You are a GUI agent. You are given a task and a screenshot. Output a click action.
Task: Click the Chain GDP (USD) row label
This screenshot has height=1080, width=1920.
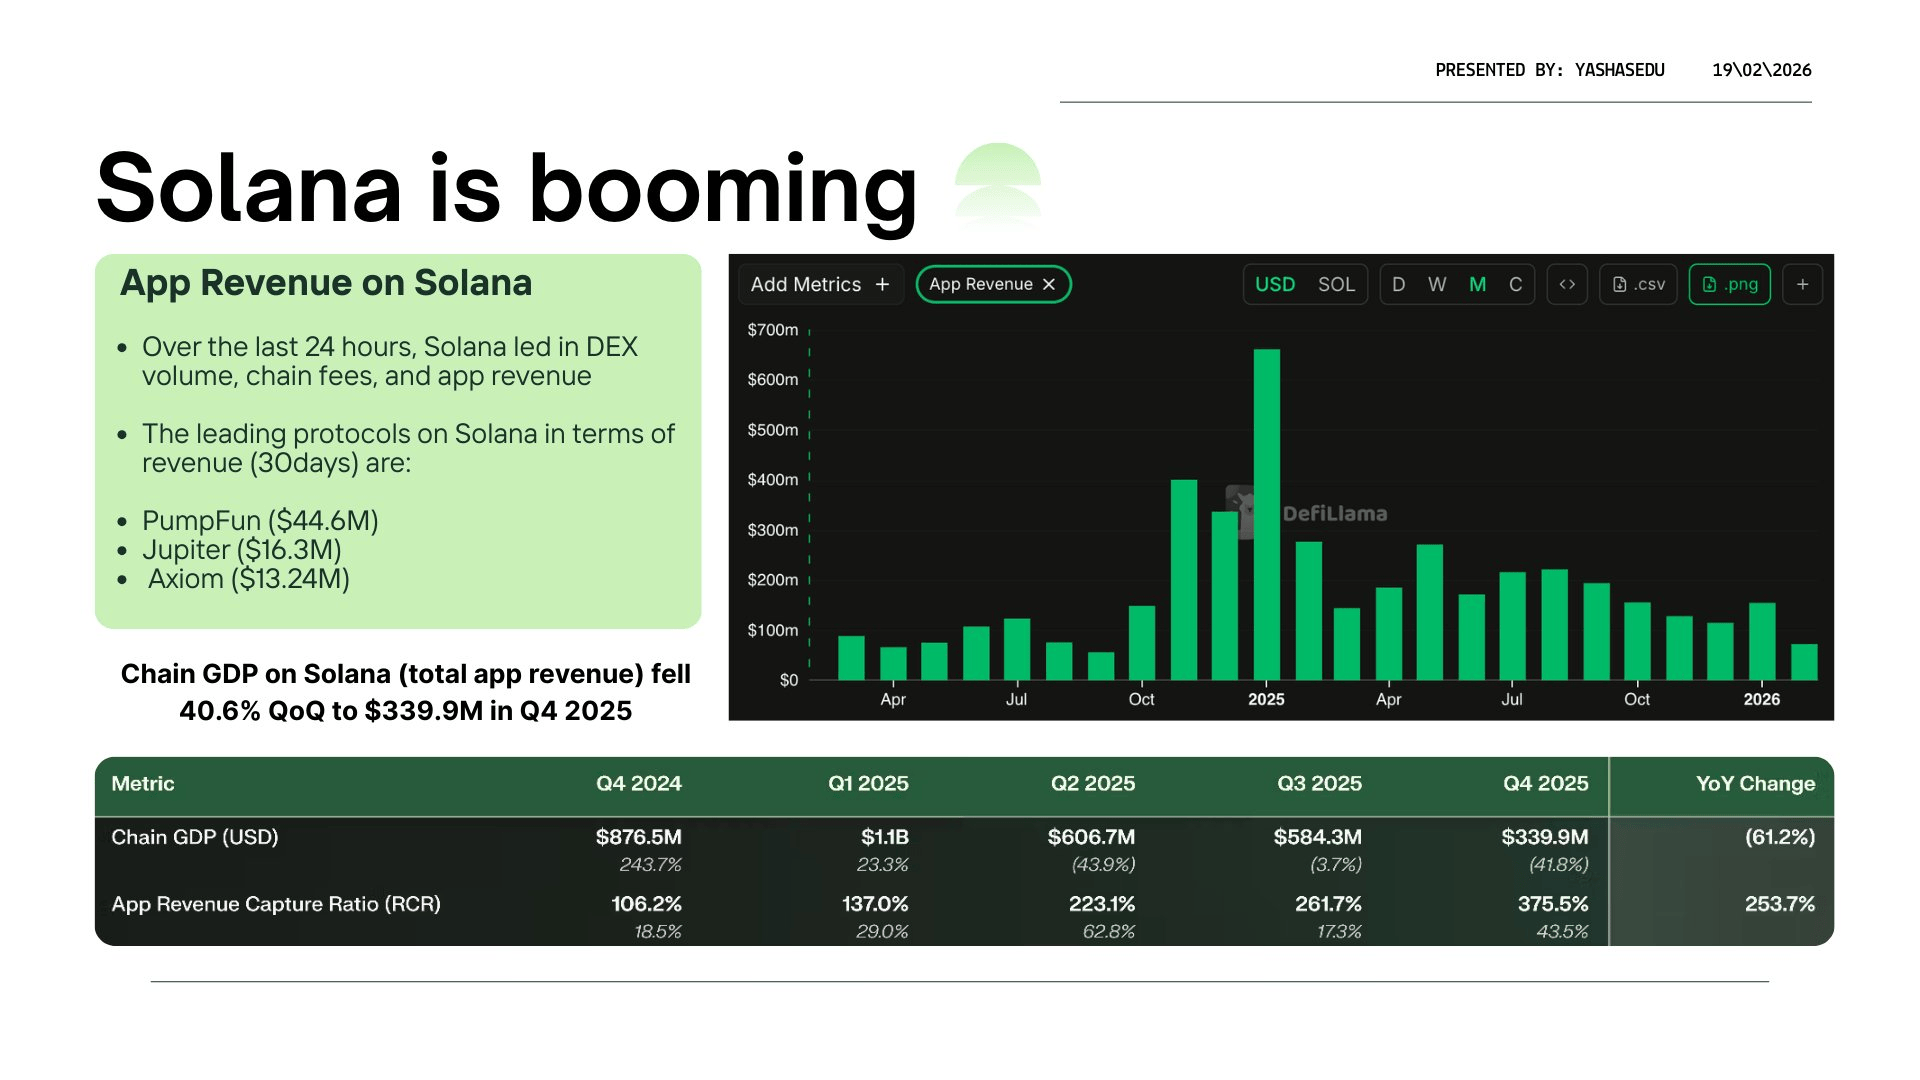click(195, 837)
